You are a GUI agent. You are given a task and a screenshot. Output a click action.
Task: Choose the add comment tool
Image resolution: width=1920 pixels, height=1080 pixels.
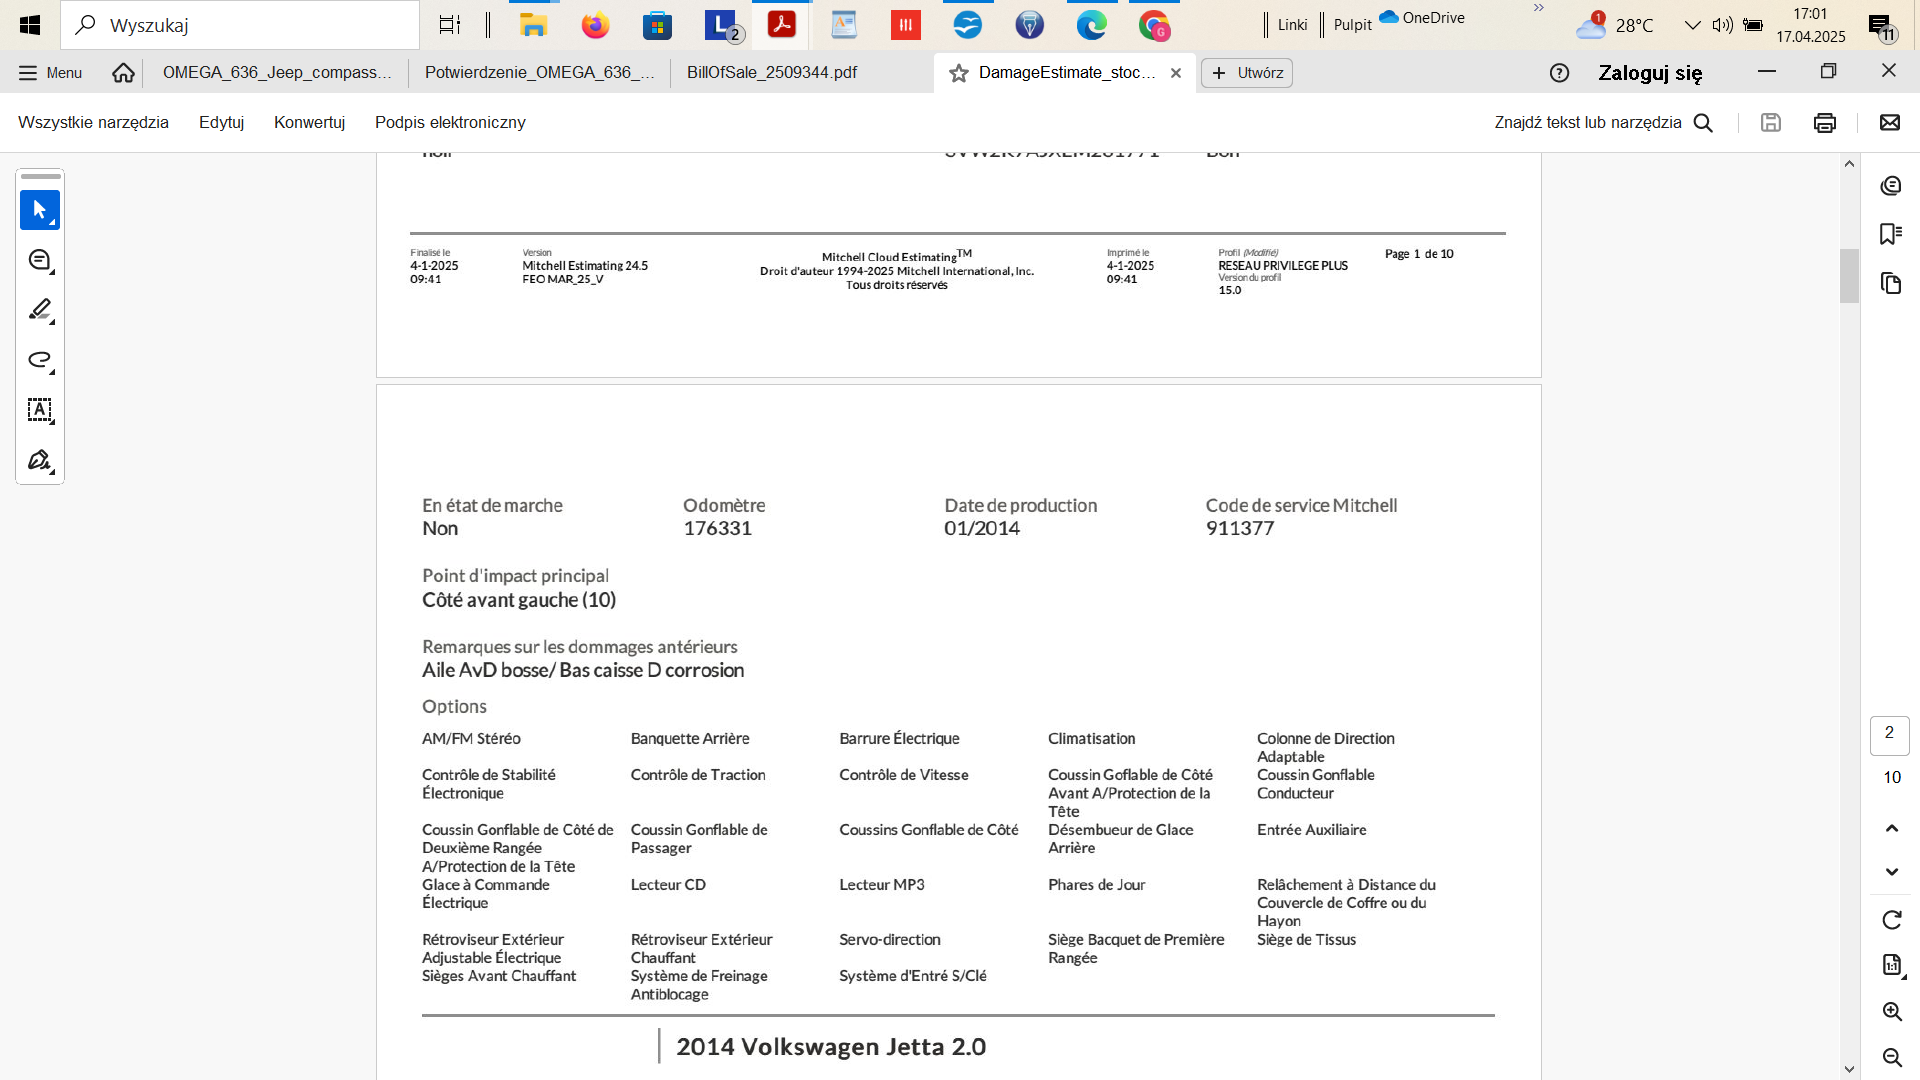[x=40, y=260]
